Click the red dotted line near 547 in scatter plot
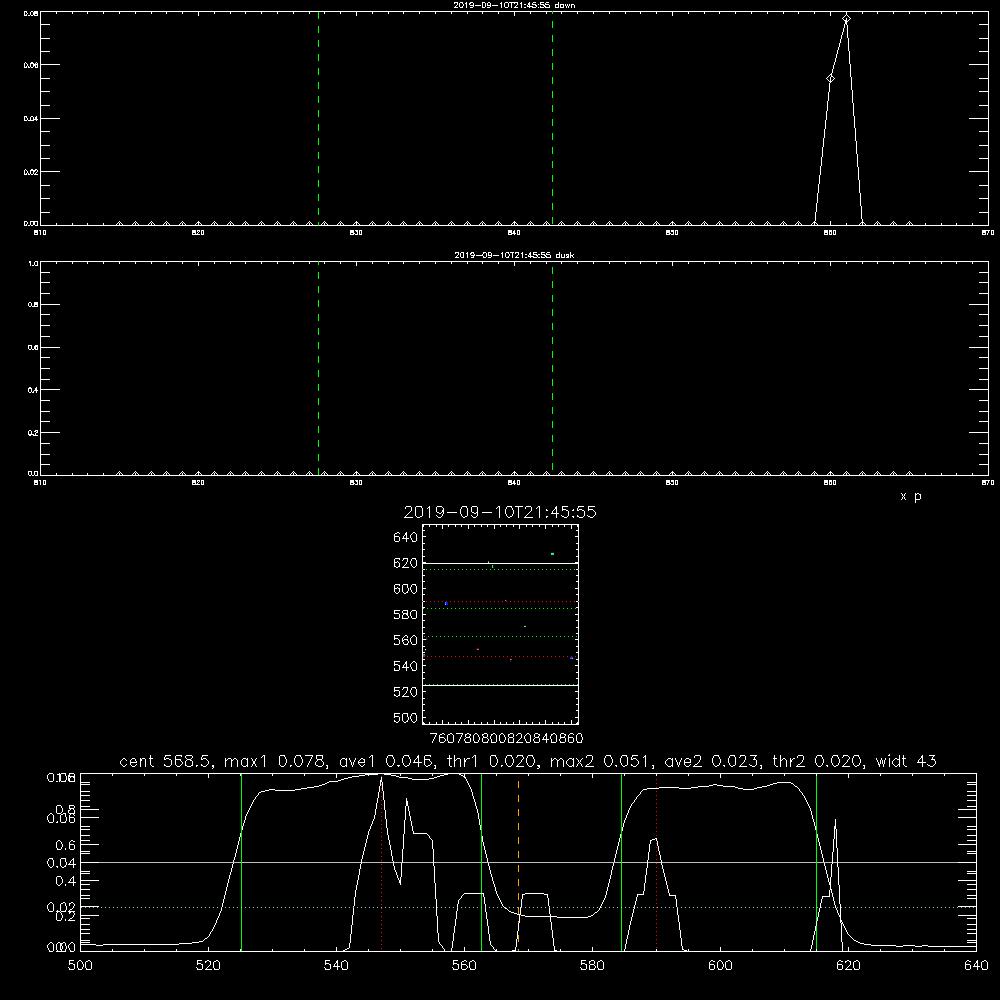Screen dimensions: 1000x1000 point(501,656)
